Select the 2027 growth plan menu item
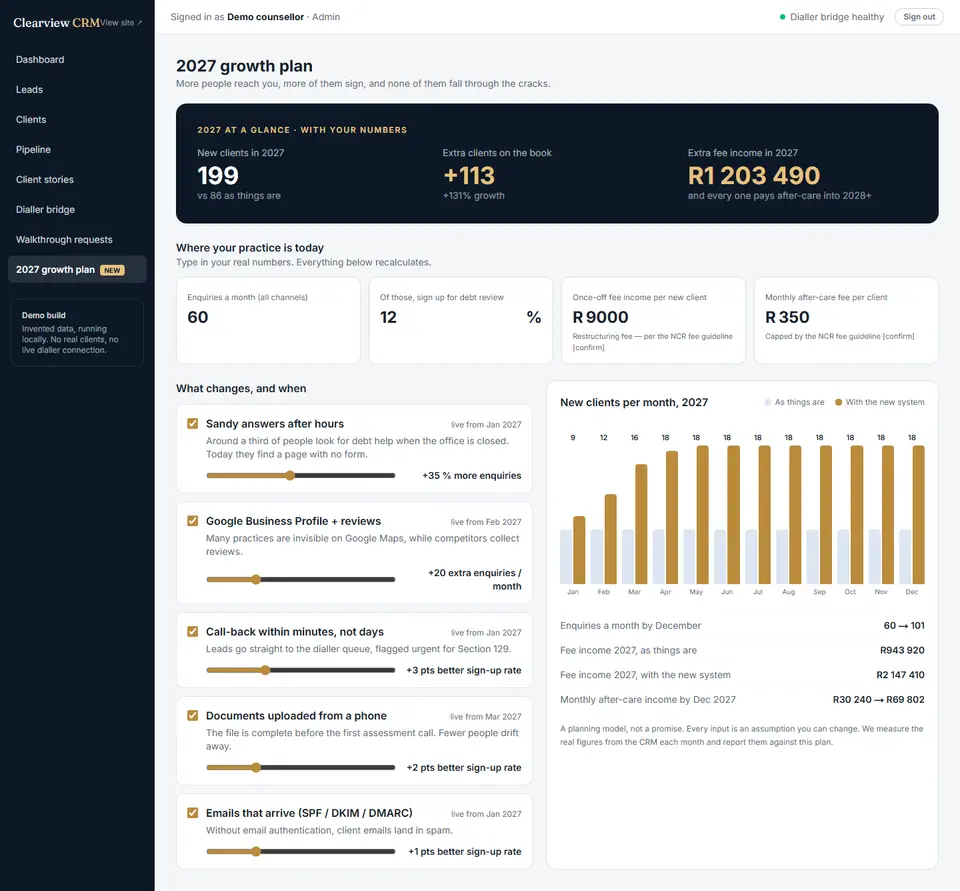The height and width of the screenshot is (891, 960). [77, 269]
